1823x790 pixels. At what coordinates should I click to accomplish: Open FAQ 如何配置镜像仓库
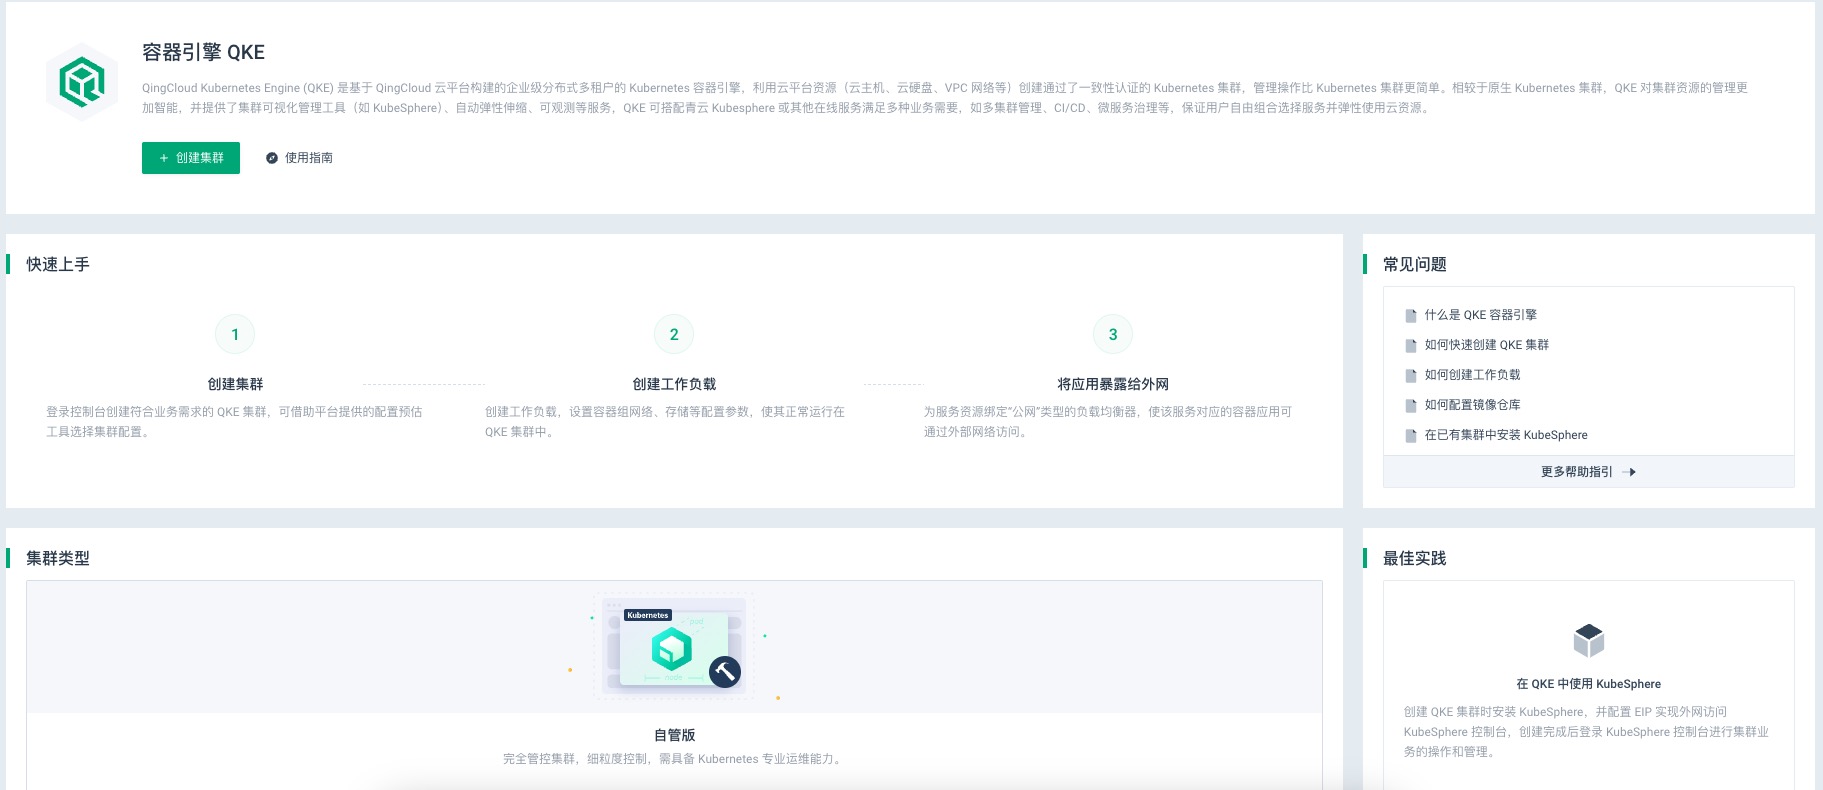point(1472,405)
